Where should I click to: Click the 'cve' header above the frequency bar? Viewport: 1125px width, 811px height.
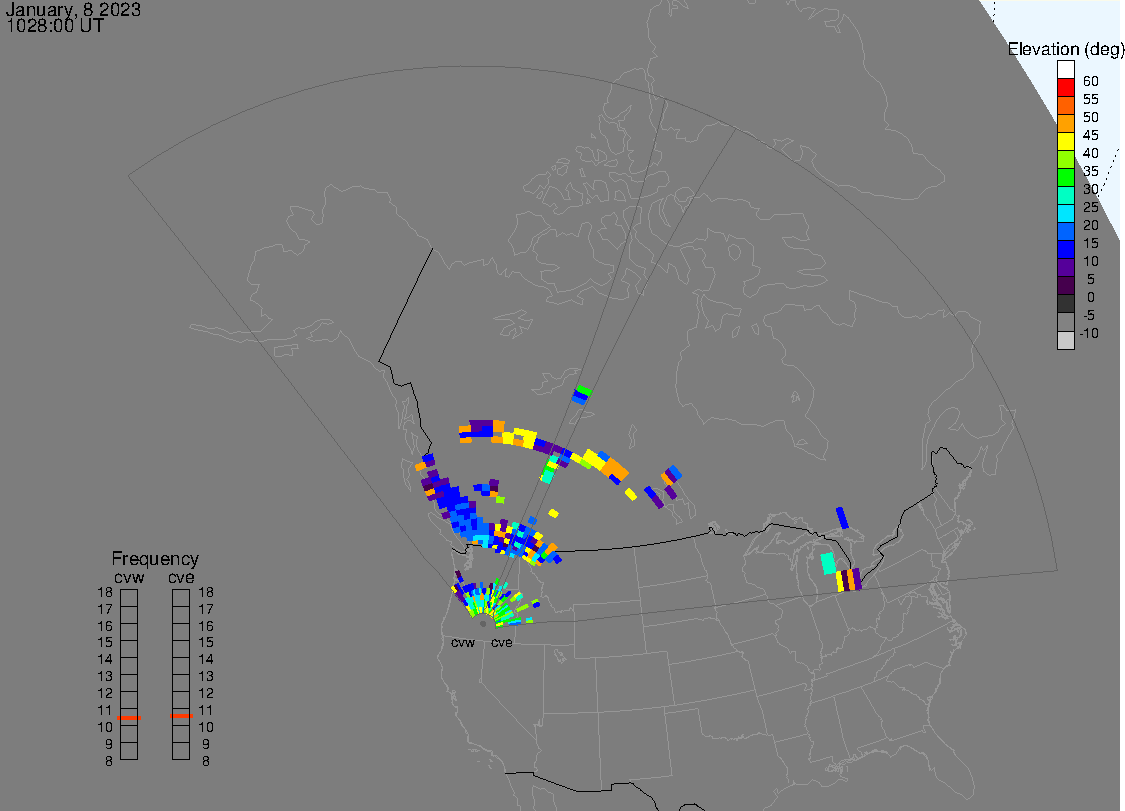click(181, 577)
